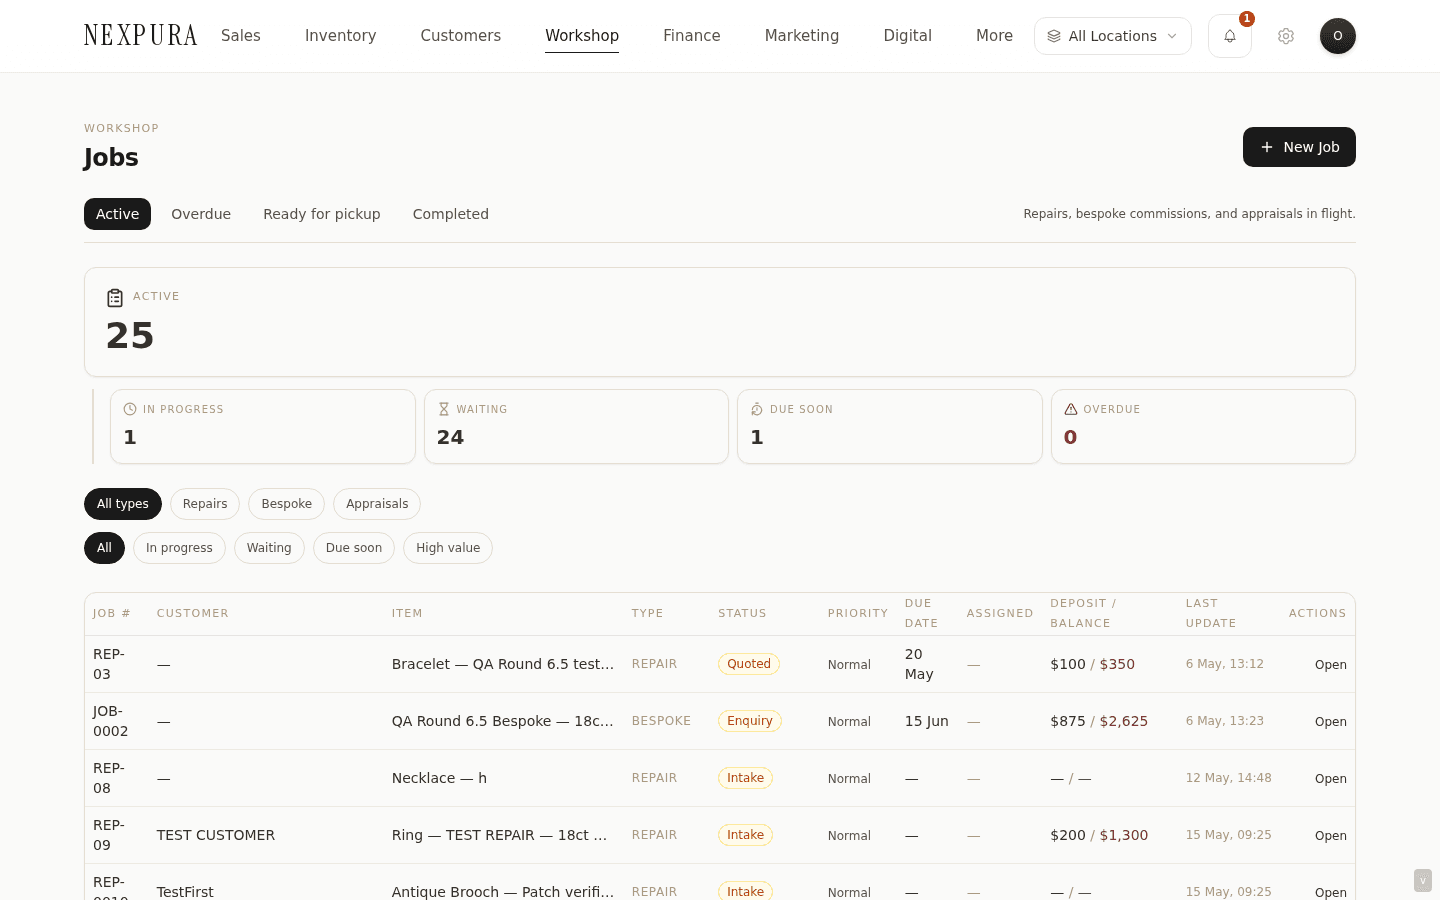
Task: Filter jobs by Bespoke
Action: pyautogui.click(x=287, y=504)
